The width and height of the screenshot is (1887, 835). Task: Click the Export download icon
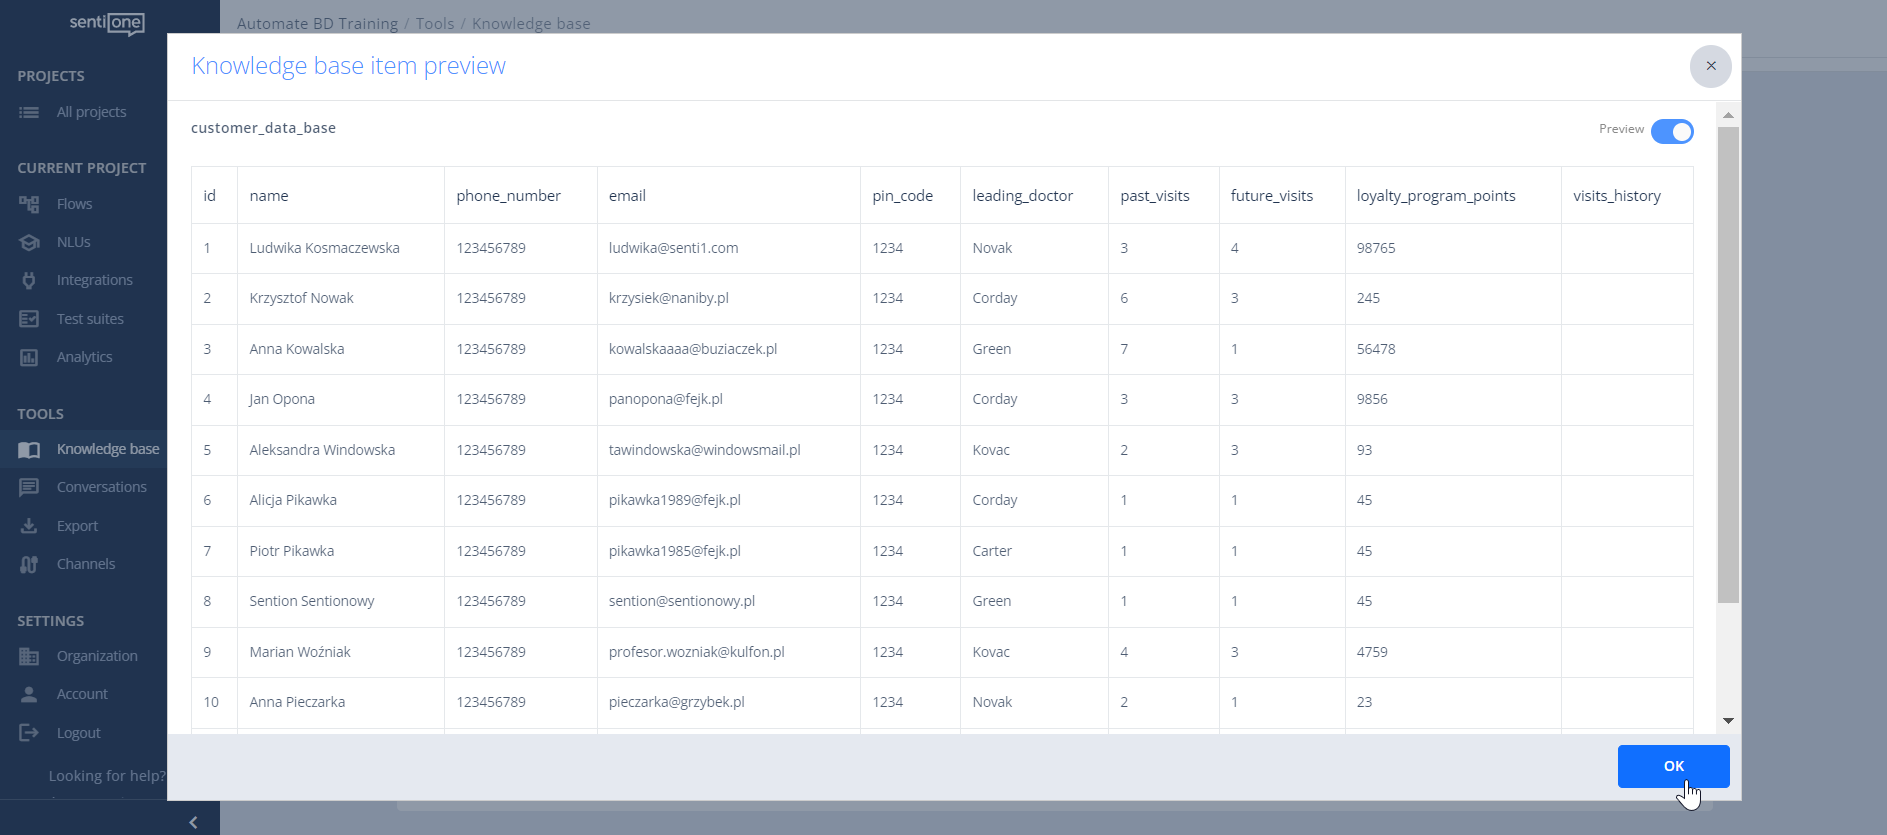[29, 526]
